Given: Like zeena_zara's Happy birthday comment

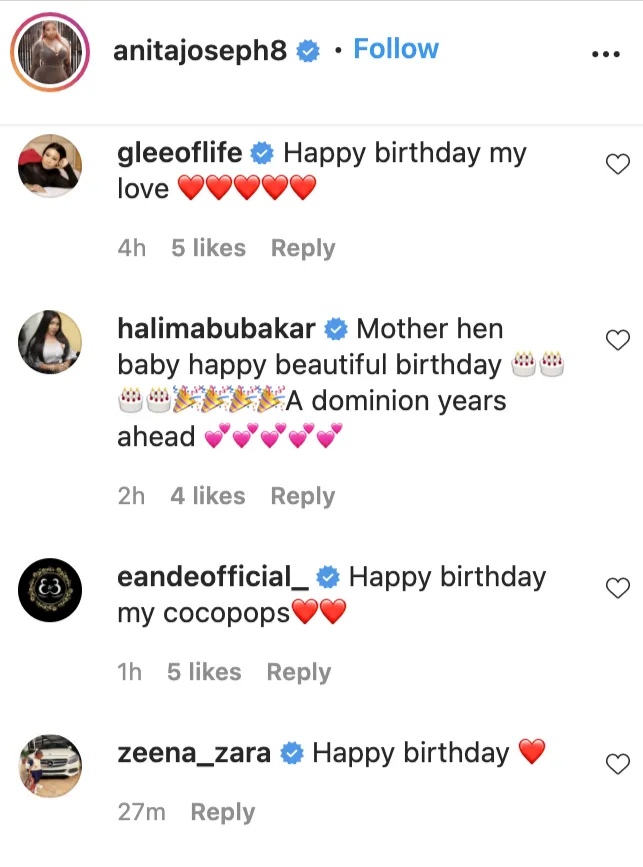Looking at the screenshot, I should [x=618, y=765].
